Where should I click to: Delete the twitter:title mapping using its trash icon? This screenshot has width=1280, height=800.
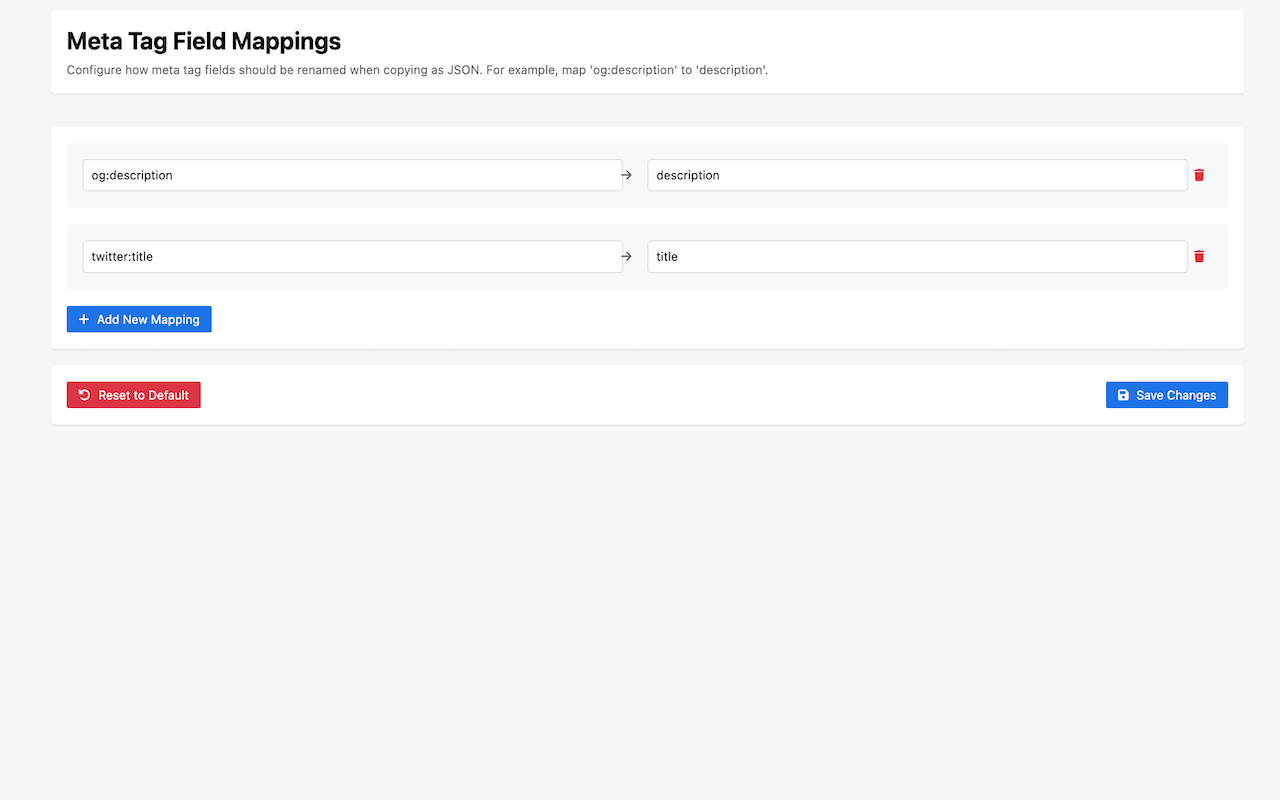pos(1199,256)
